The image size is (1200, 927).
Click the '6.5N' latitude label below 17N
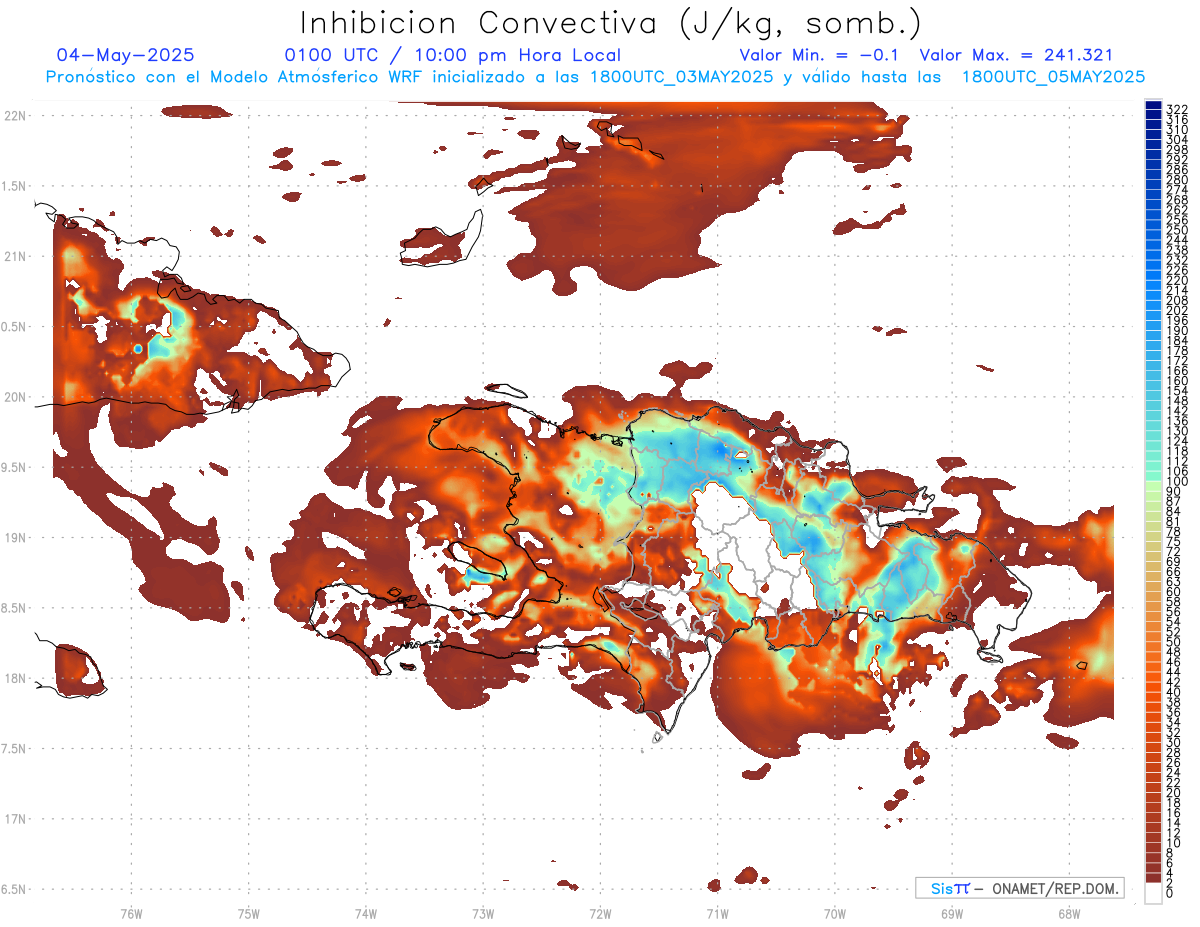click(14, 889)
